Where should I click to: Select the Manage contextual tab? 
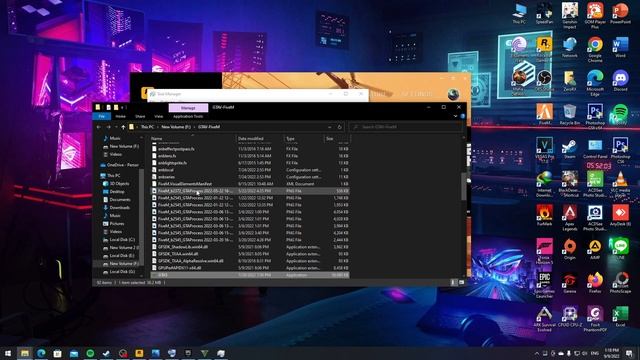pos(188,108)
